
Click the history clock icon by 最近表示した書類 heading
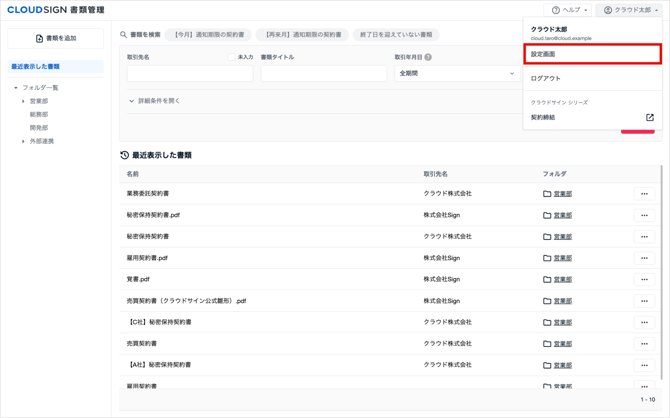124,155
